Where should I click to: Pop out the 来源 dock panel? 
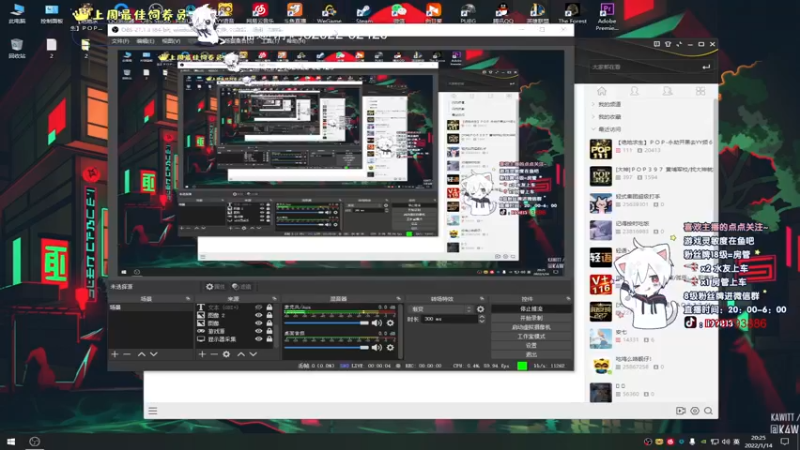click(x=274, y=298)
